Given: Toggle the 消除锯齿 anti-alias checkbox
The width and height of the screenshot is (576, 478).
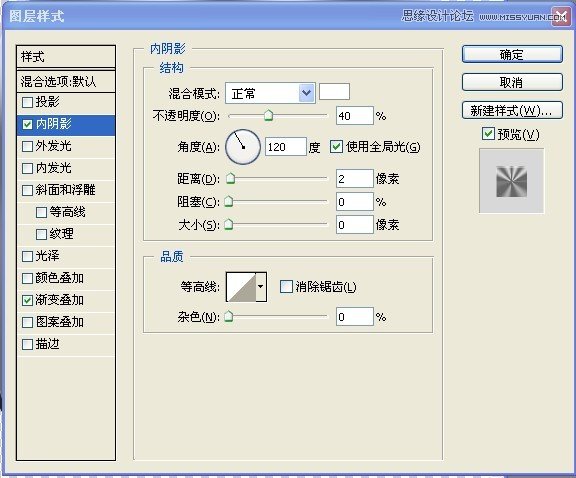Looking at the screenshot, I should pyautogui.click(x=286, y=287).
